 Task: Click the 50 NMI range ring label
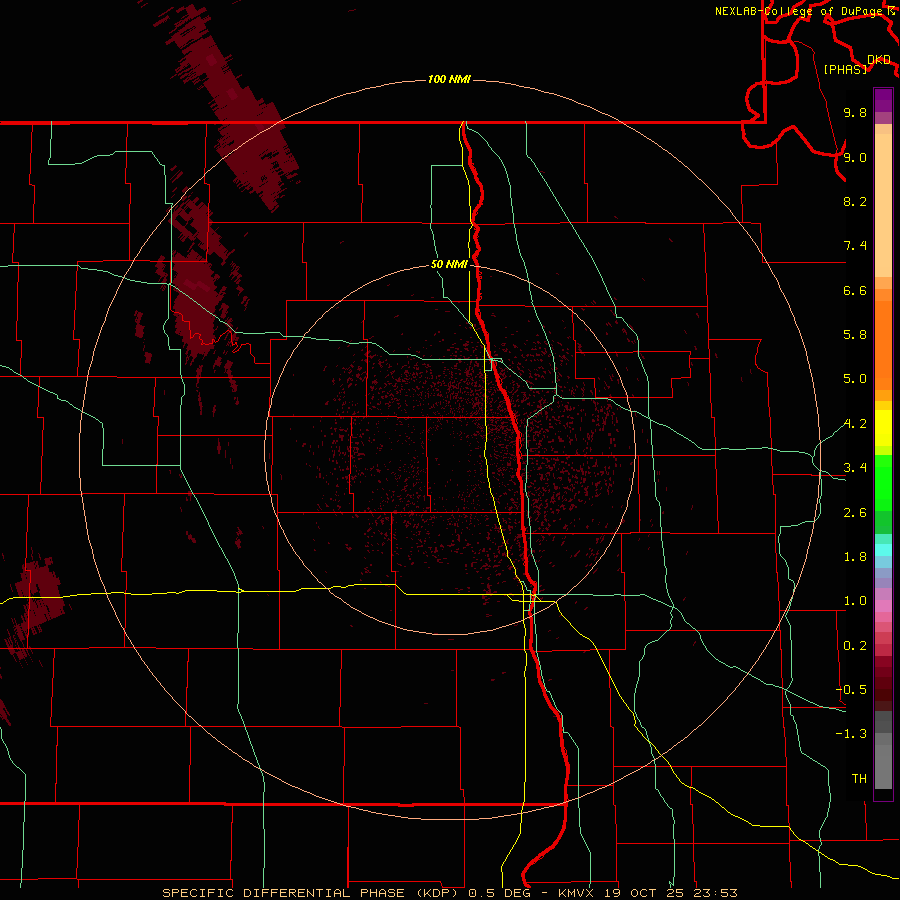[449, 264]
